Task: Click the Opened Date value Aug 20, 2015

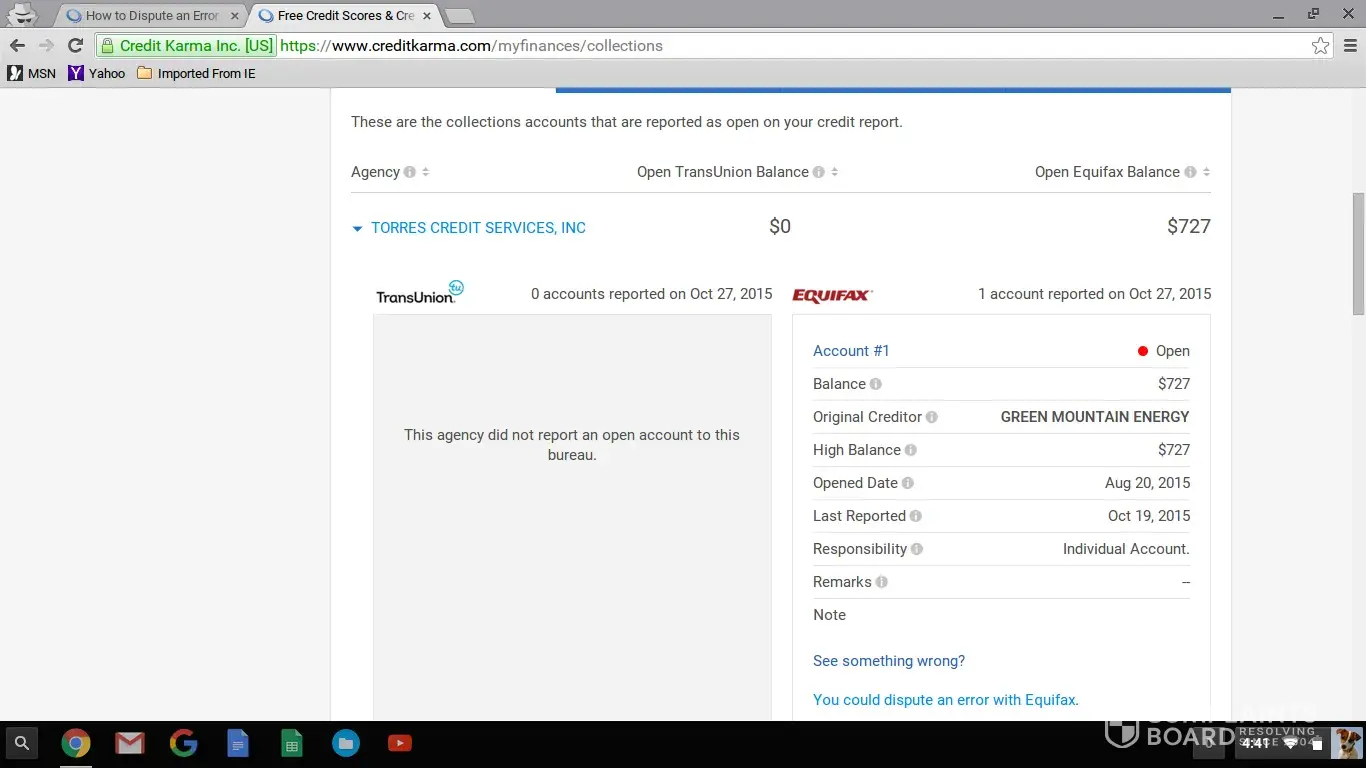Action: [x=1147, y=483]
